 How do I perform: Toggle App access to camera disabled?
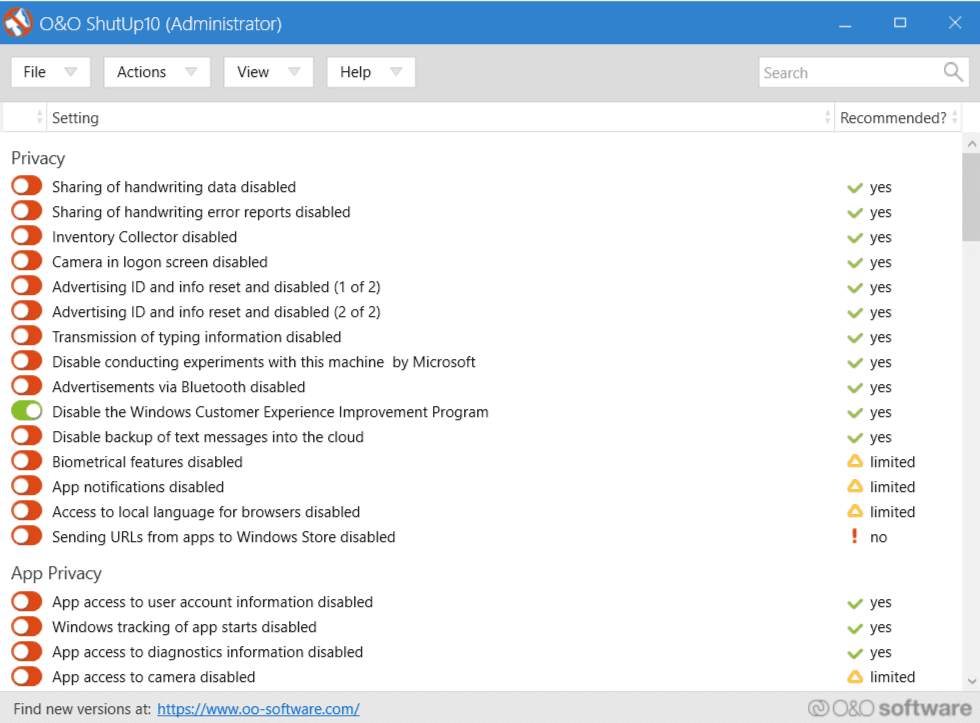(x=26, y=676)
